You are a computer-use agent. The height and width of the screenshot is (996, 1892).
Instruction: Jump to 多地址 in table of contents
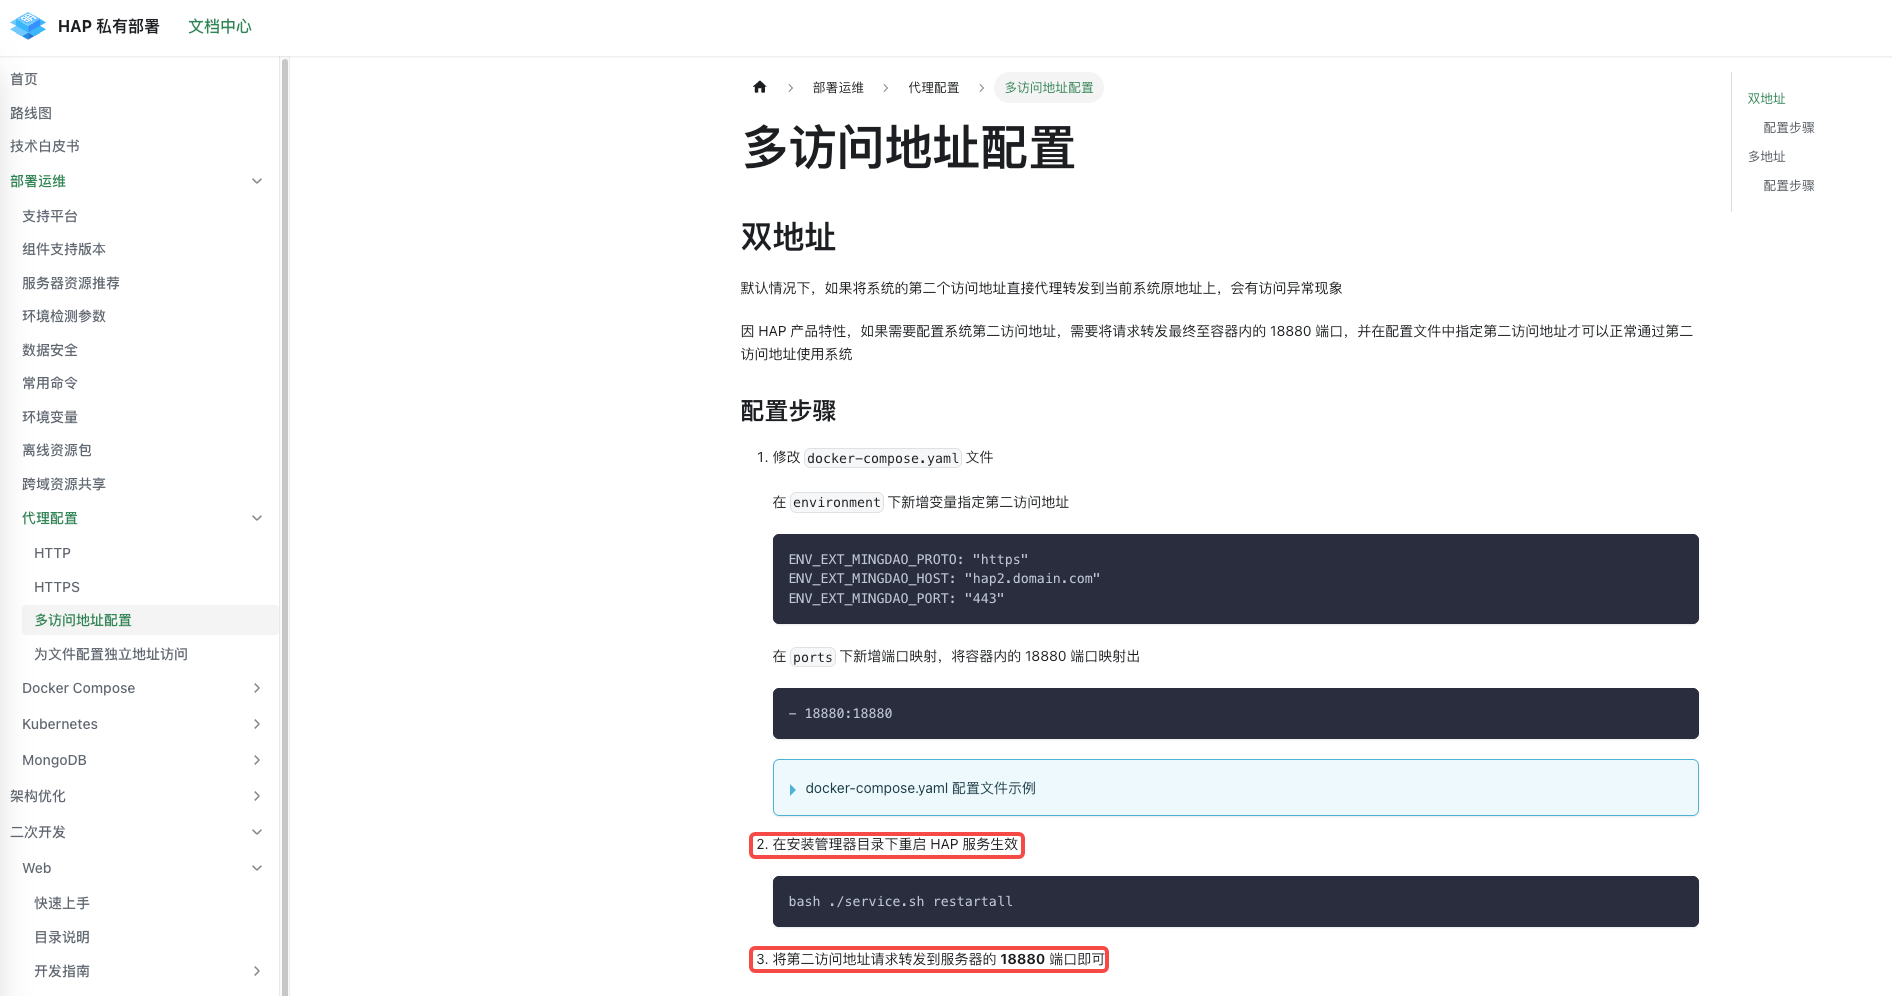(1767, 156)
